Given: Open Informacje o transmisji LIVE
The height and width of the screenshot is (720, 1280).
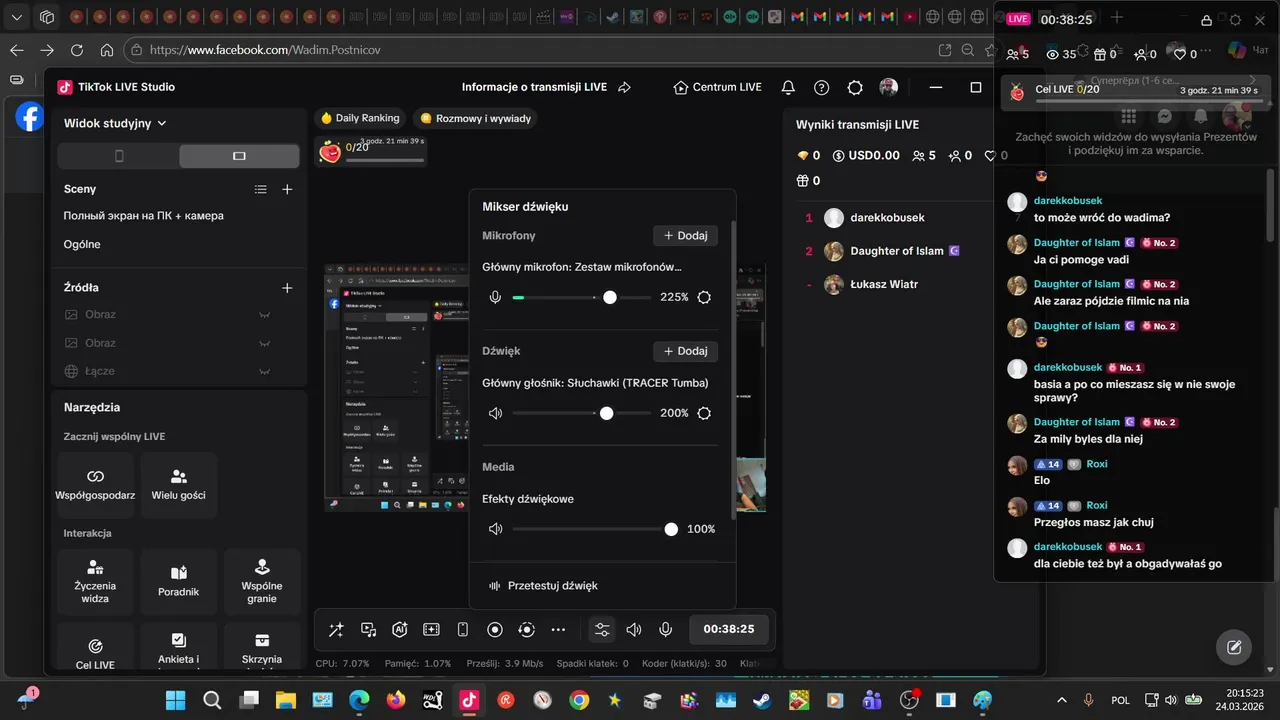Looking at the screenshot, I should [534, 87].
